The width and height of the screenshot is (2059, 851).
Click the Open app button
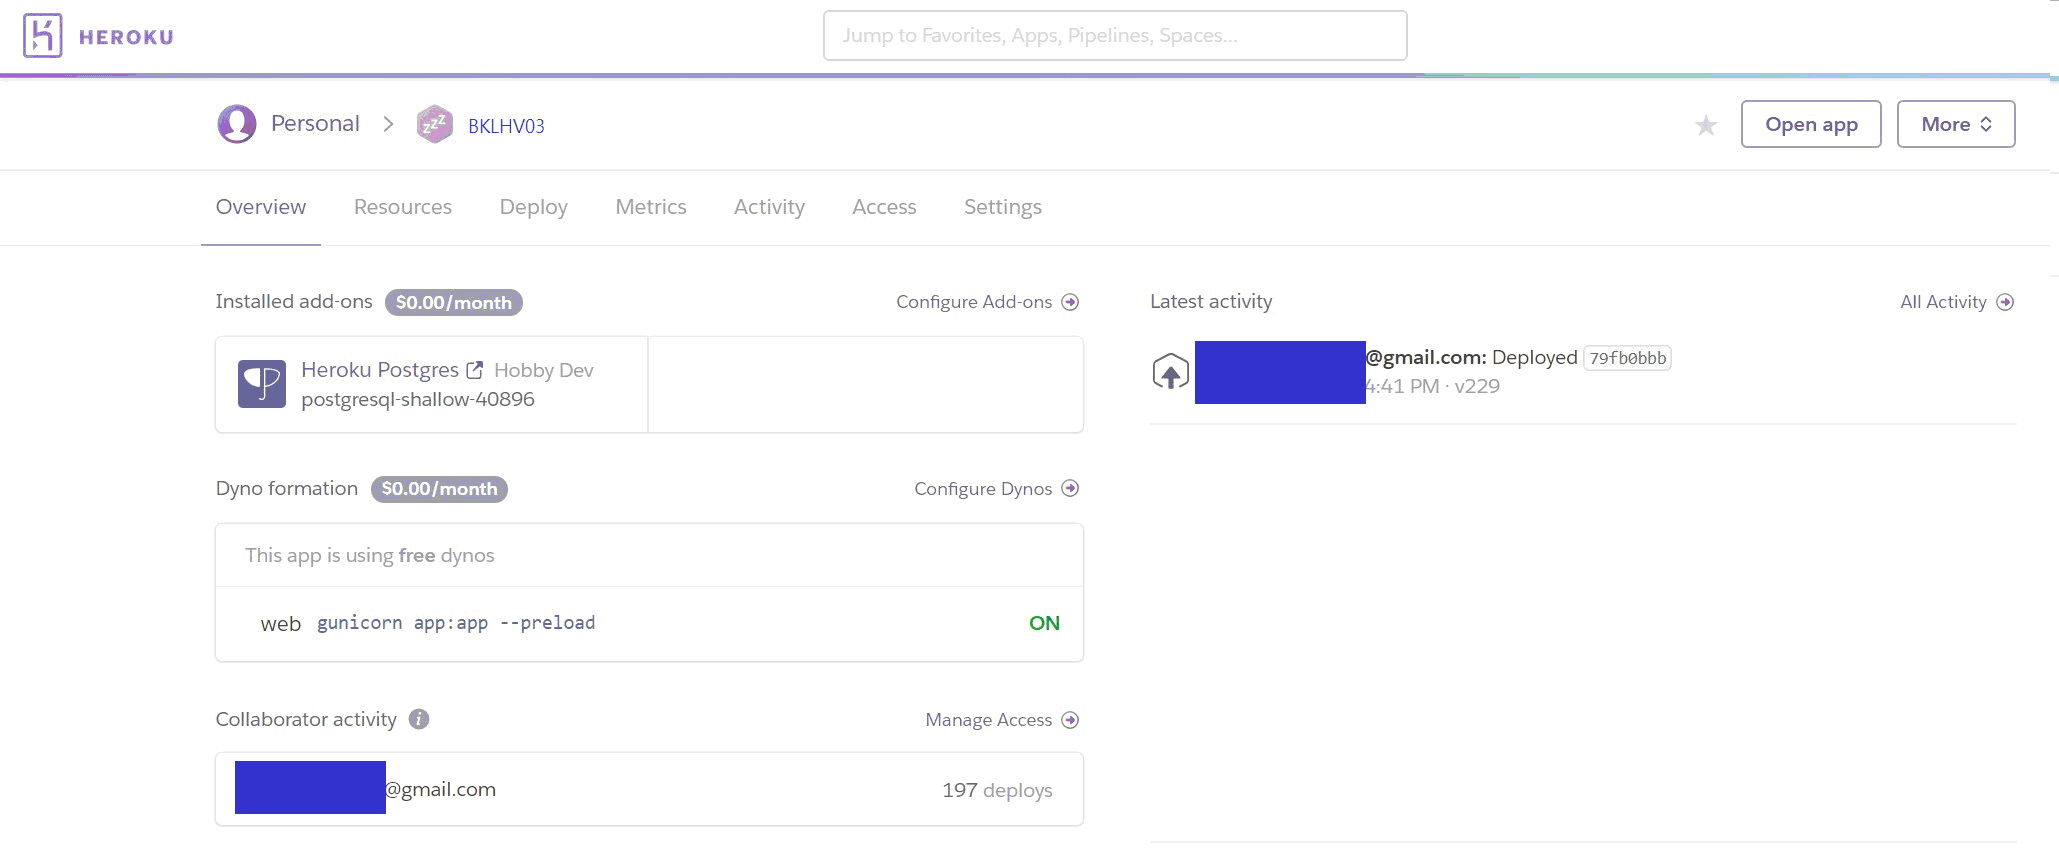[1811, 124]
